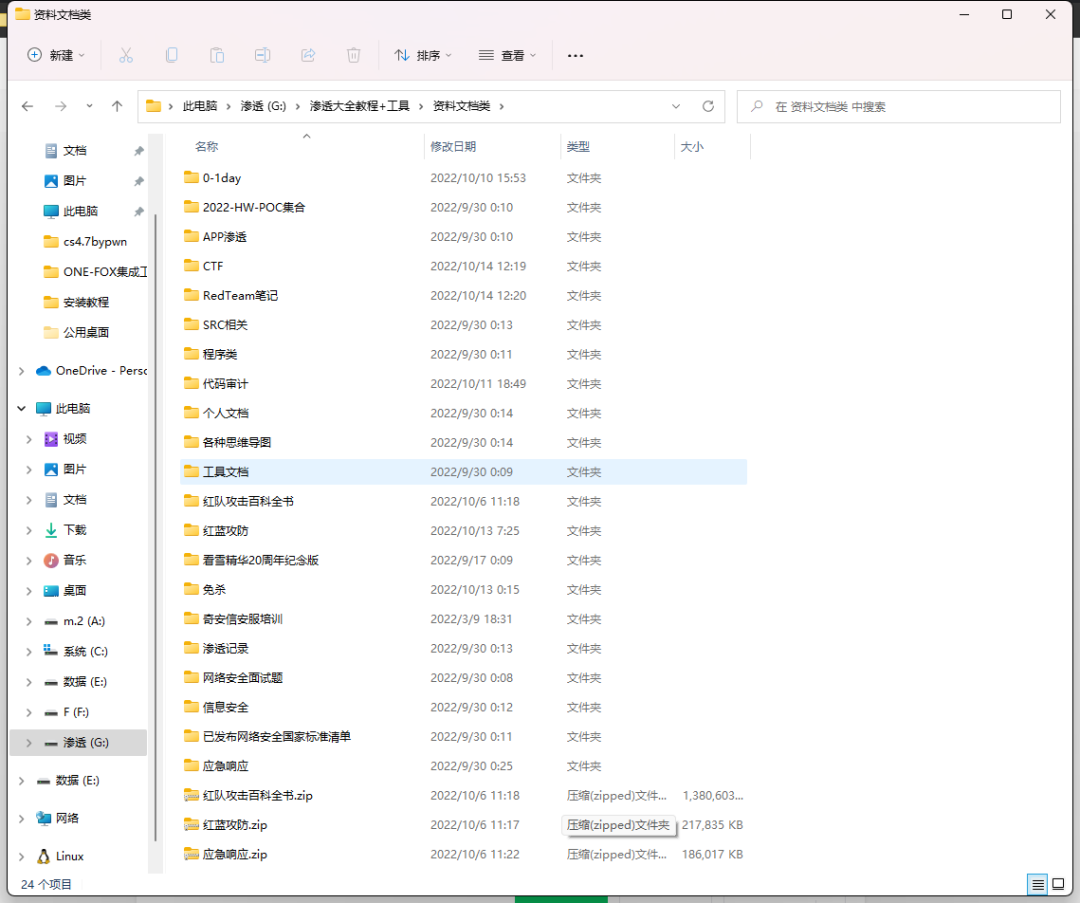Open recent locations dropdown arrow
1080x903 pixels.
coord(89,106)
